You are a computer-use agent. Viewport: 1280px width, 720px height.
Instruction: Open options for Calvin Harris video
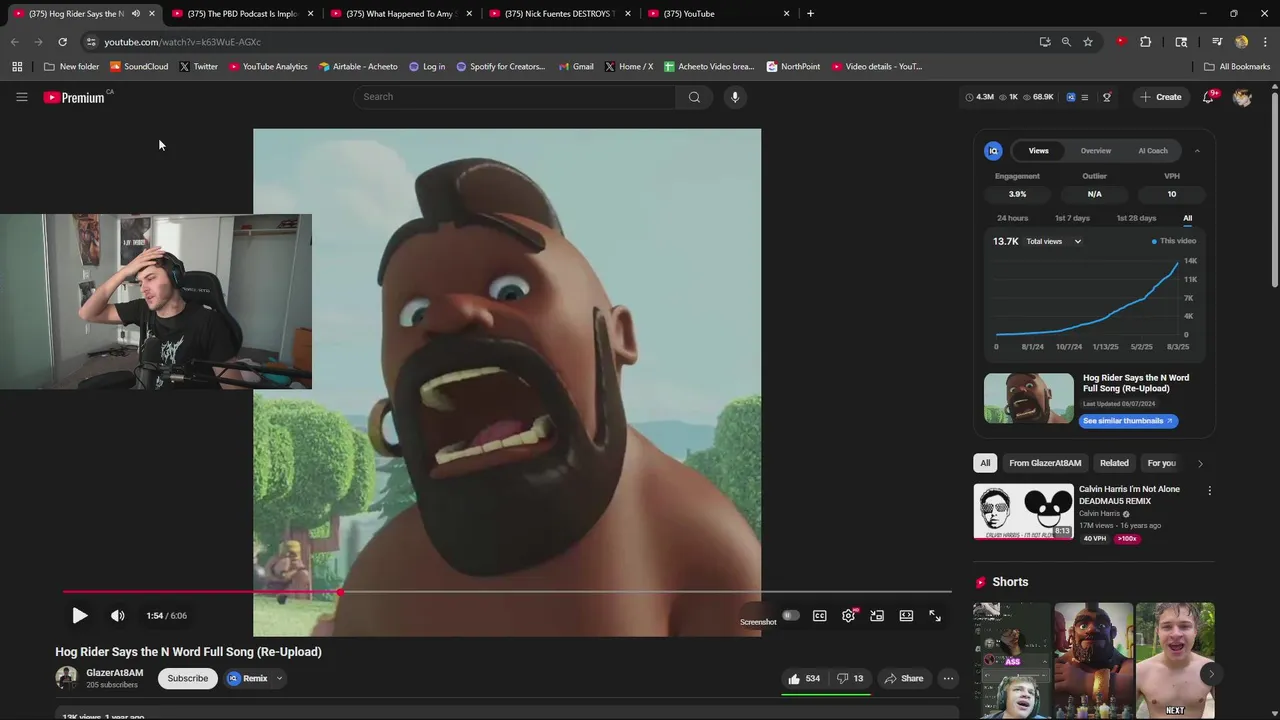pos(1209,491)
